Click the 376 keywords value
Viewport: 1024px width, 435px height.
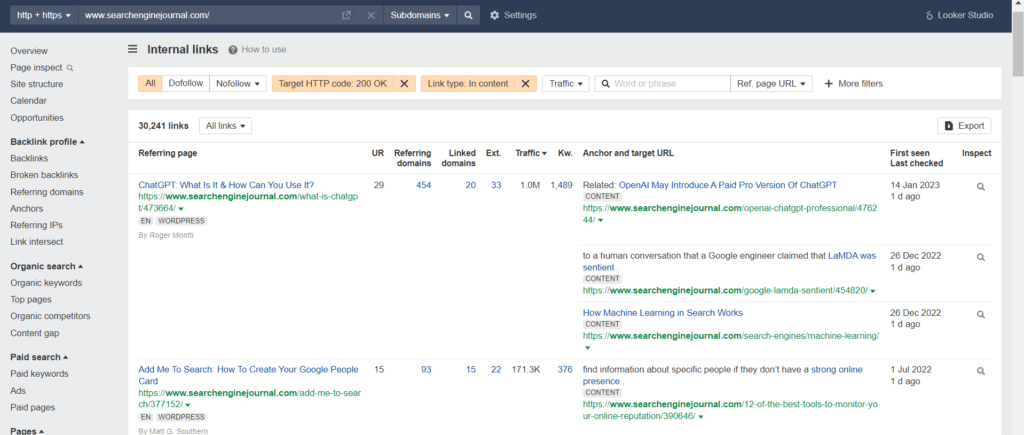[565, 370]
